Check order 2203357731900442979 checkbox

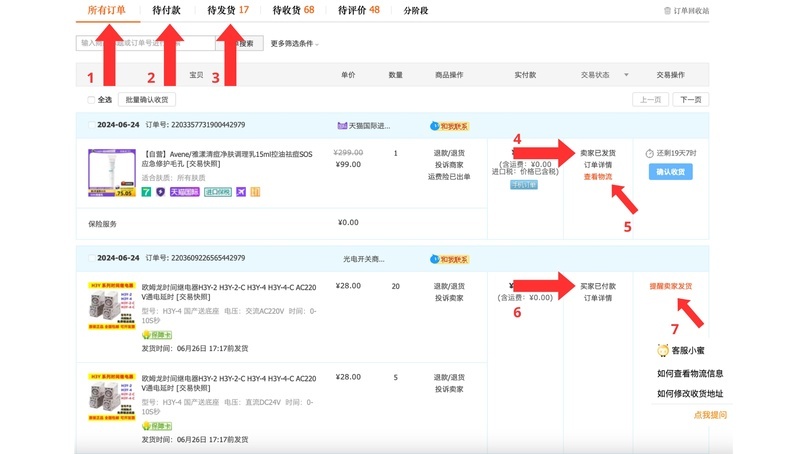click(x=91, y=125)
